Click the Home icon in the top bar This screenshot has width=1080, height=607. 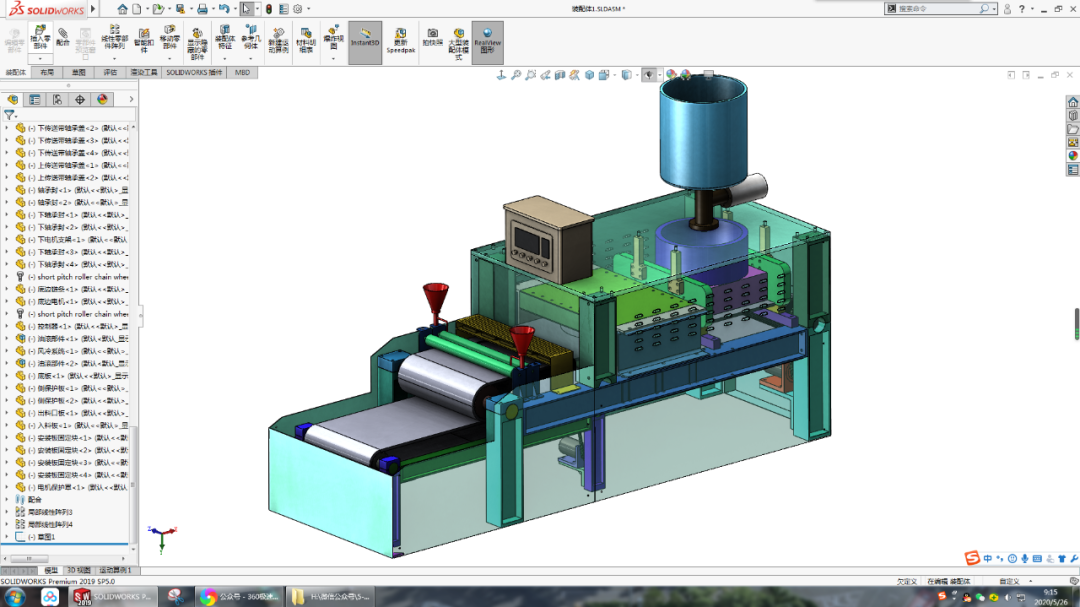[x=122, y=9]
